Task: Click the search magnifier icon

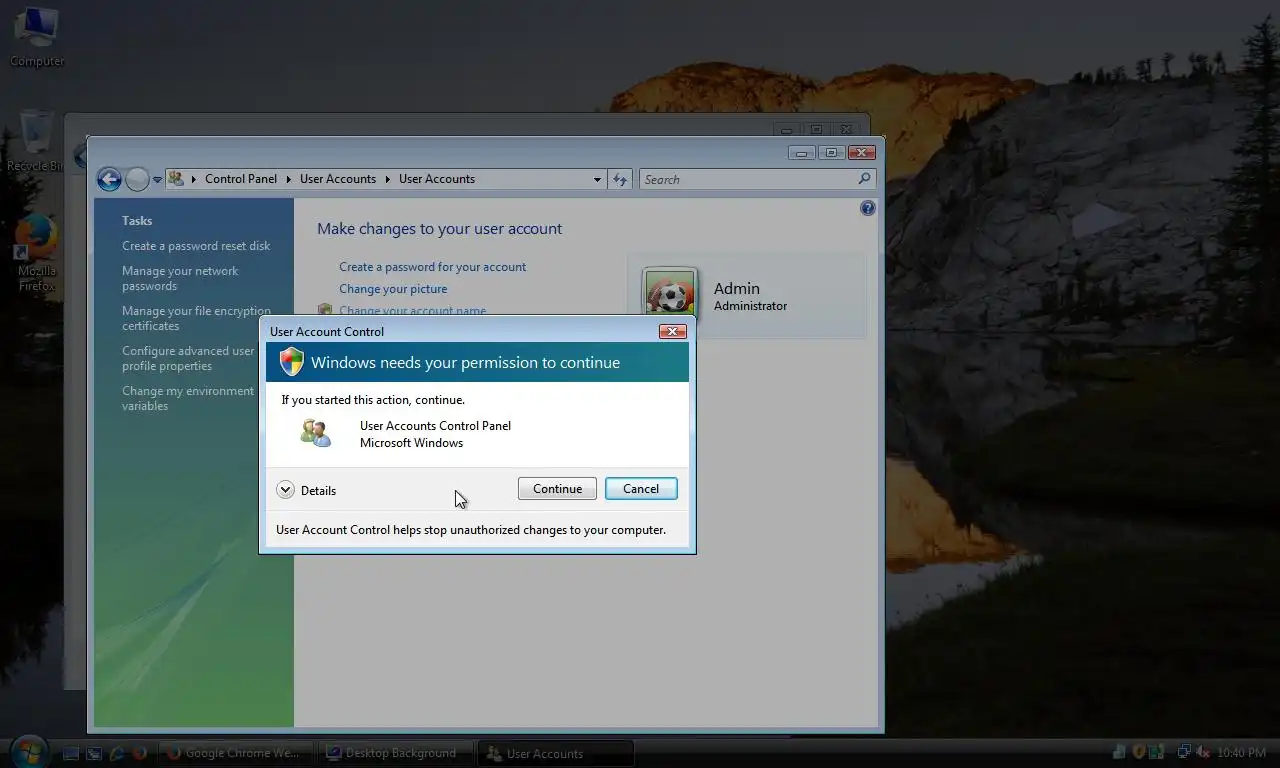Action: click(x=865, y=179)
